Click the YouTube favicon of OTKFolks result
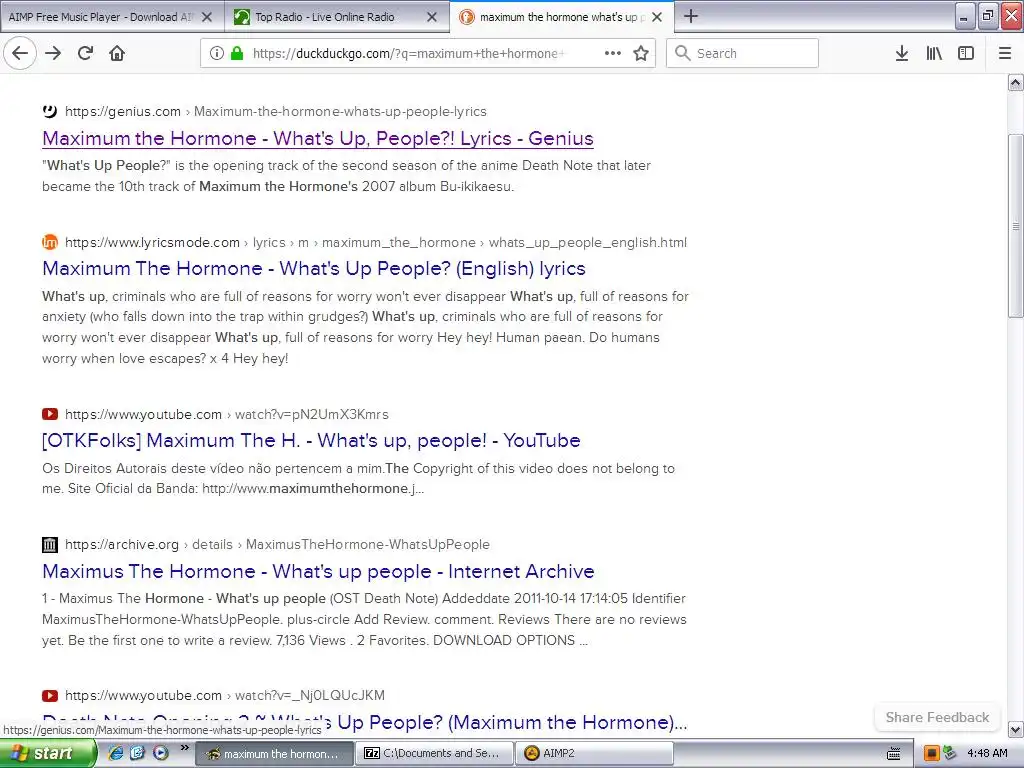The width and height of the screenshot is (1024, 768). [x=50, y=414]
